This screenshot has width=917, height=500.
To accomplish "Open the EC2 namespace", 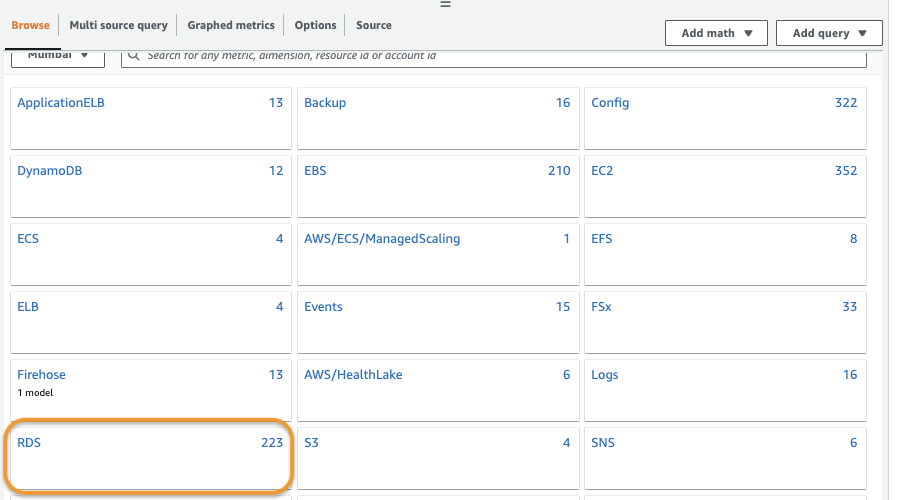I will tap(725, 187).
